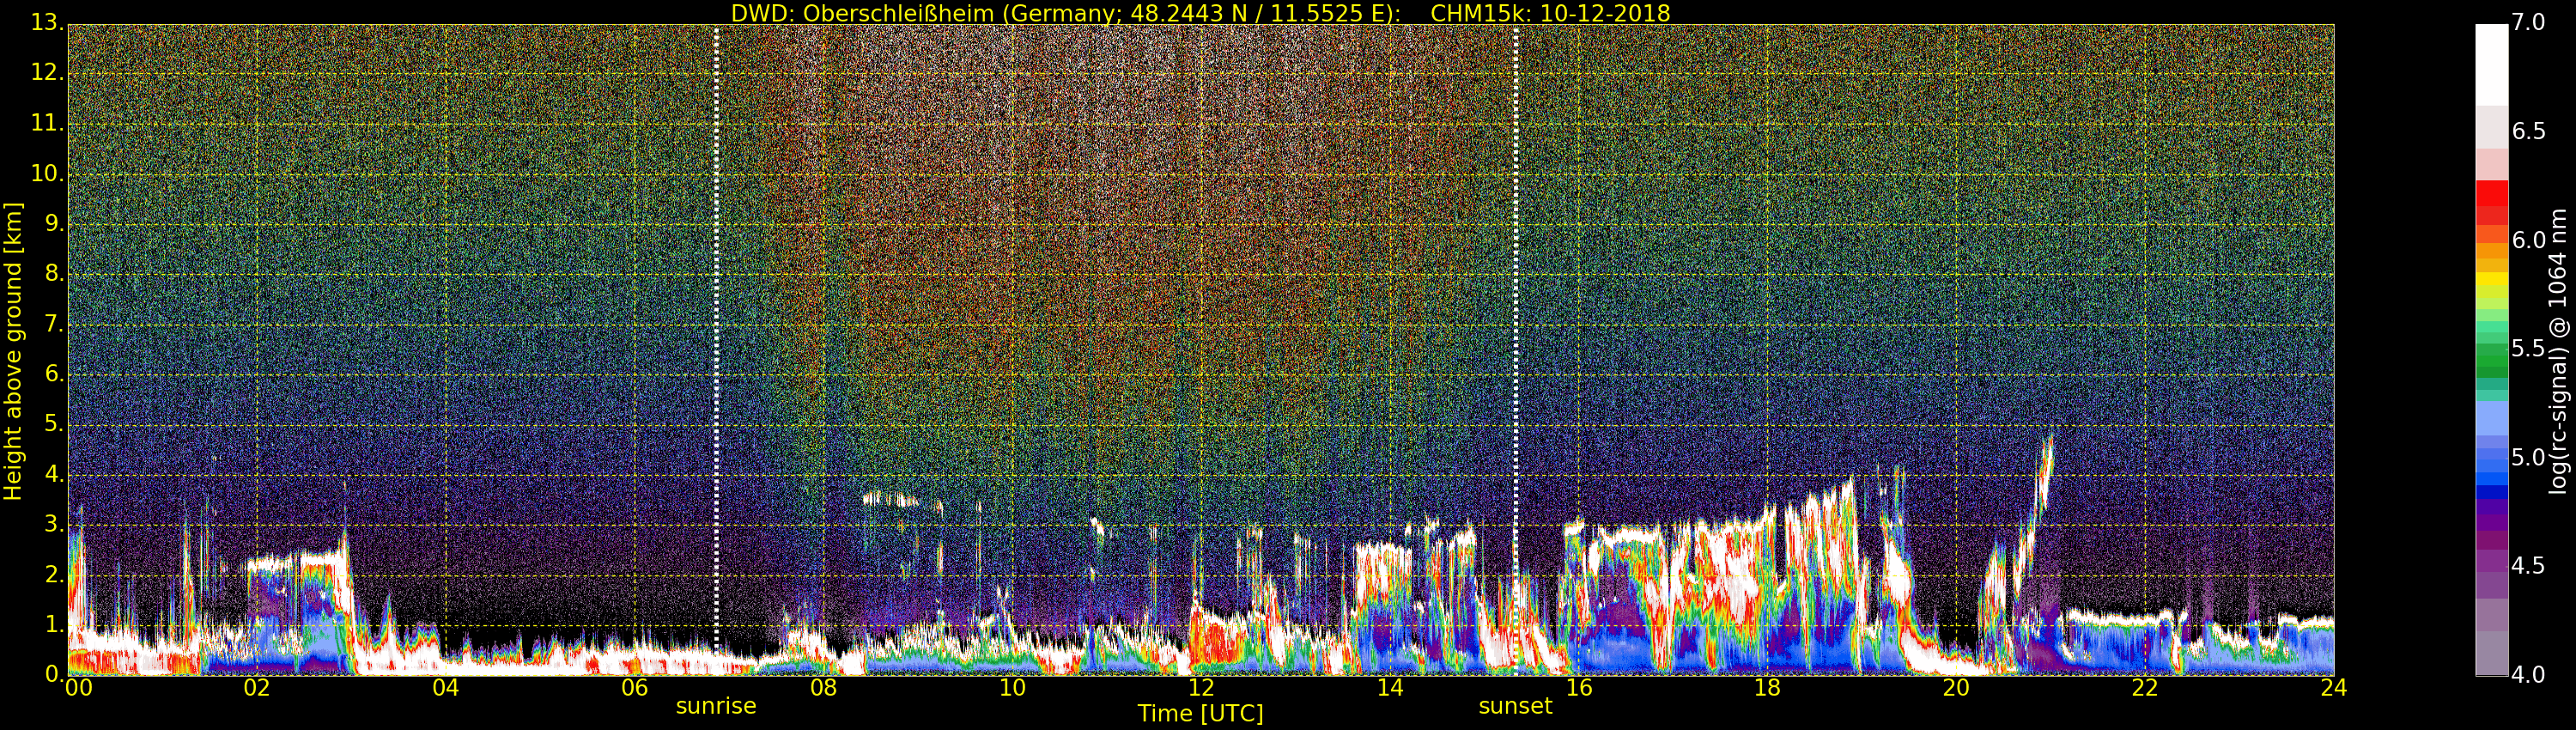Click the "12." height axis tick label

pyautogui.click(x=47, y=73)
